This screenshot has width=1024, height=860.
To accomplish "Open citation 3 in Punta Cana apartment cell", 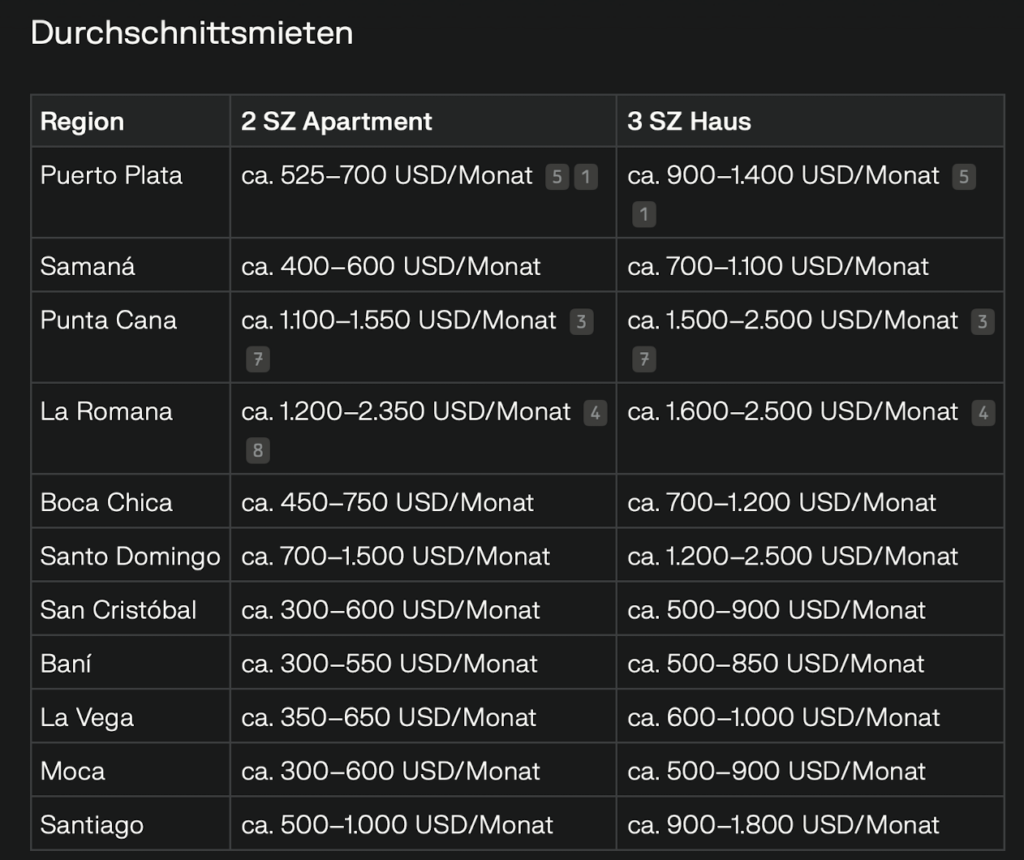I will click(x=581, y=322).
